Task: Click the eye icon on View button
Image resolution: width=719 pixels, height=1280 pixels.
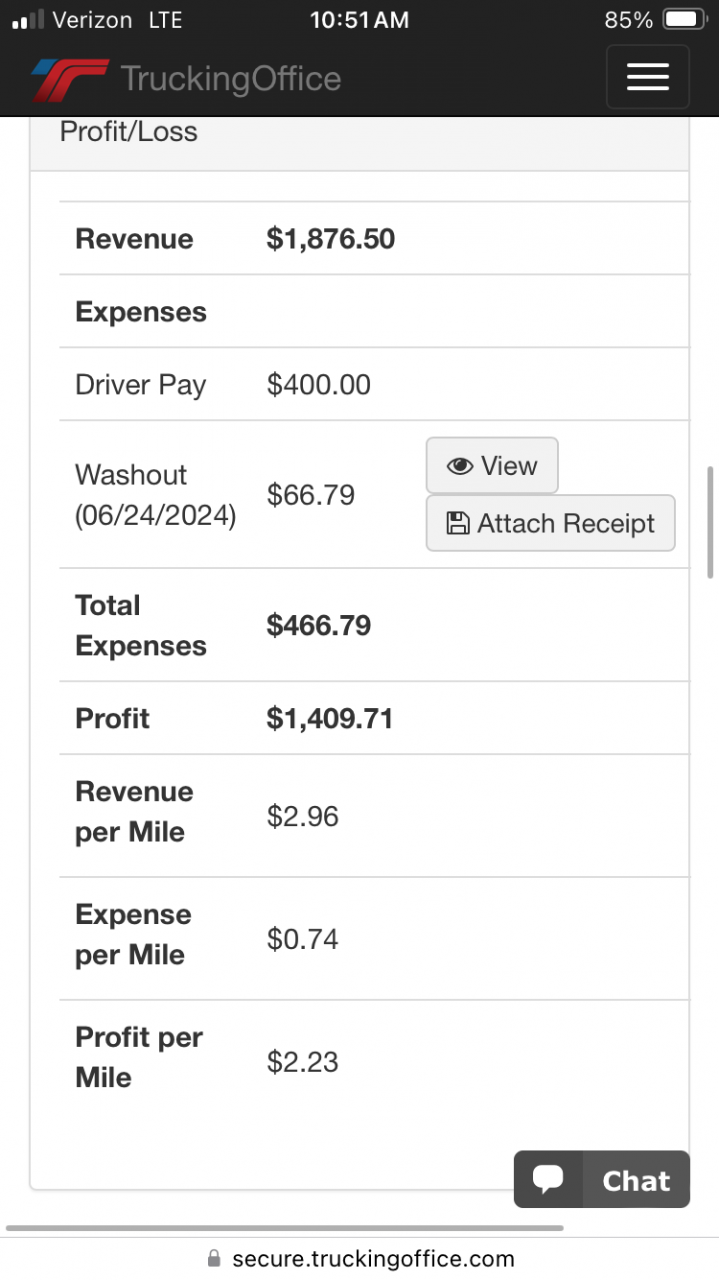Action: click(460, 466)
